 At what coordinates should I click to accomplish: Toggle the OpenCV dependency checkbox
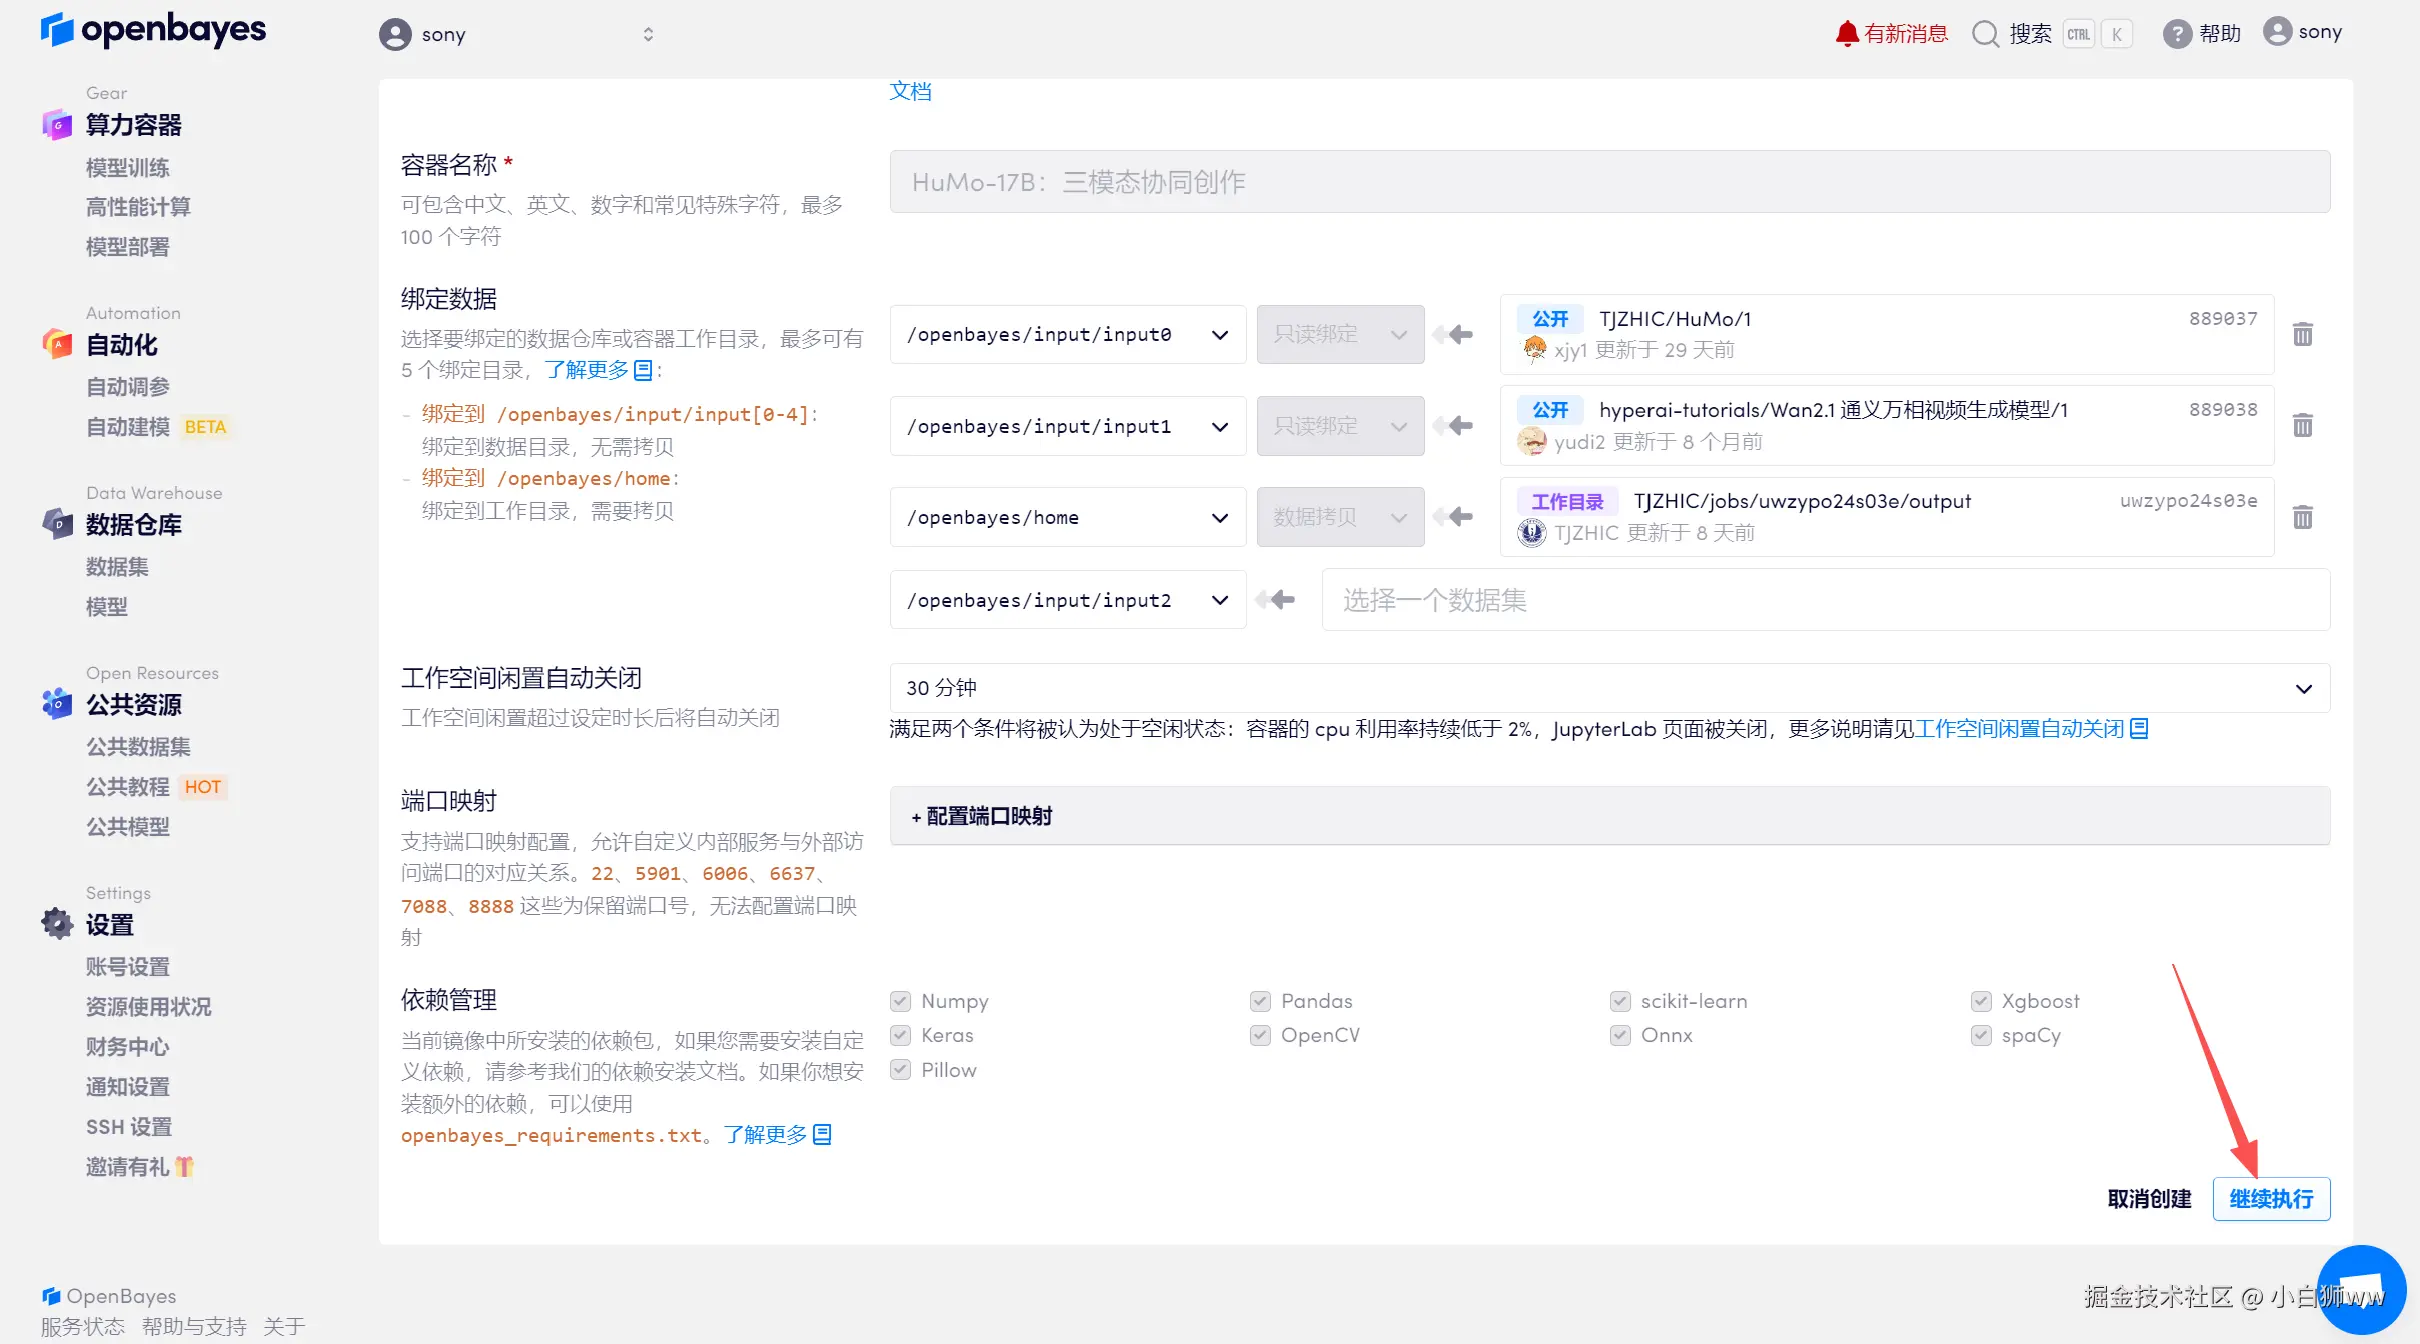tap(1260, 1035)
